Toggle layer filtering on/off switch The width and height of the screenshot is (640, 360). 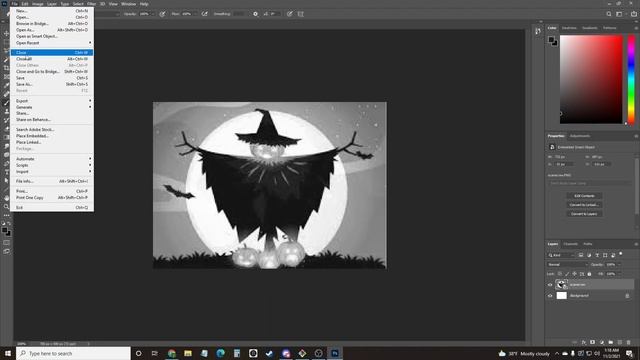(x=621, y=254)
